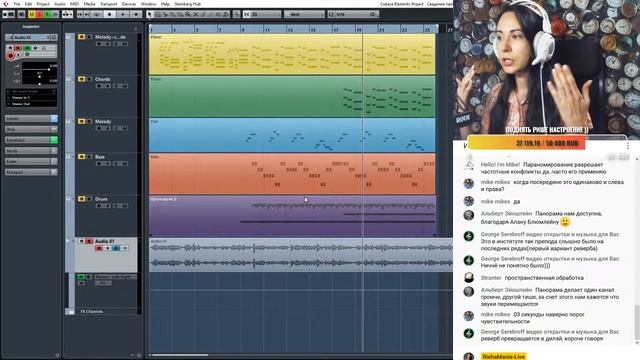Toggle the Cycle loop button
This screenshot has width=640, height=360.
click(x=98, y=14)
